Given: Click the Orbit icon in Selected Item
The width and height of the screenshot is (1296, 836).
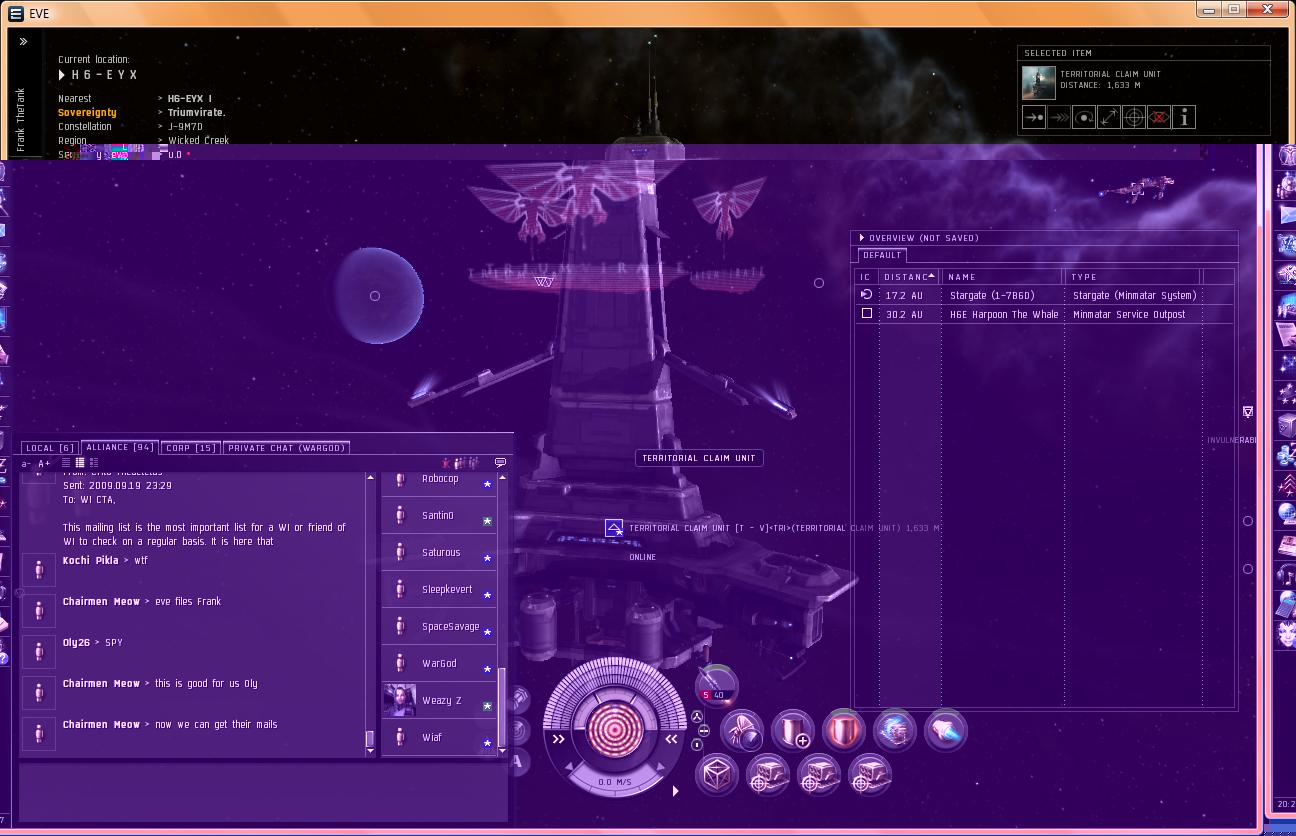Looking at the screenshot, I should click(1084, 118).
